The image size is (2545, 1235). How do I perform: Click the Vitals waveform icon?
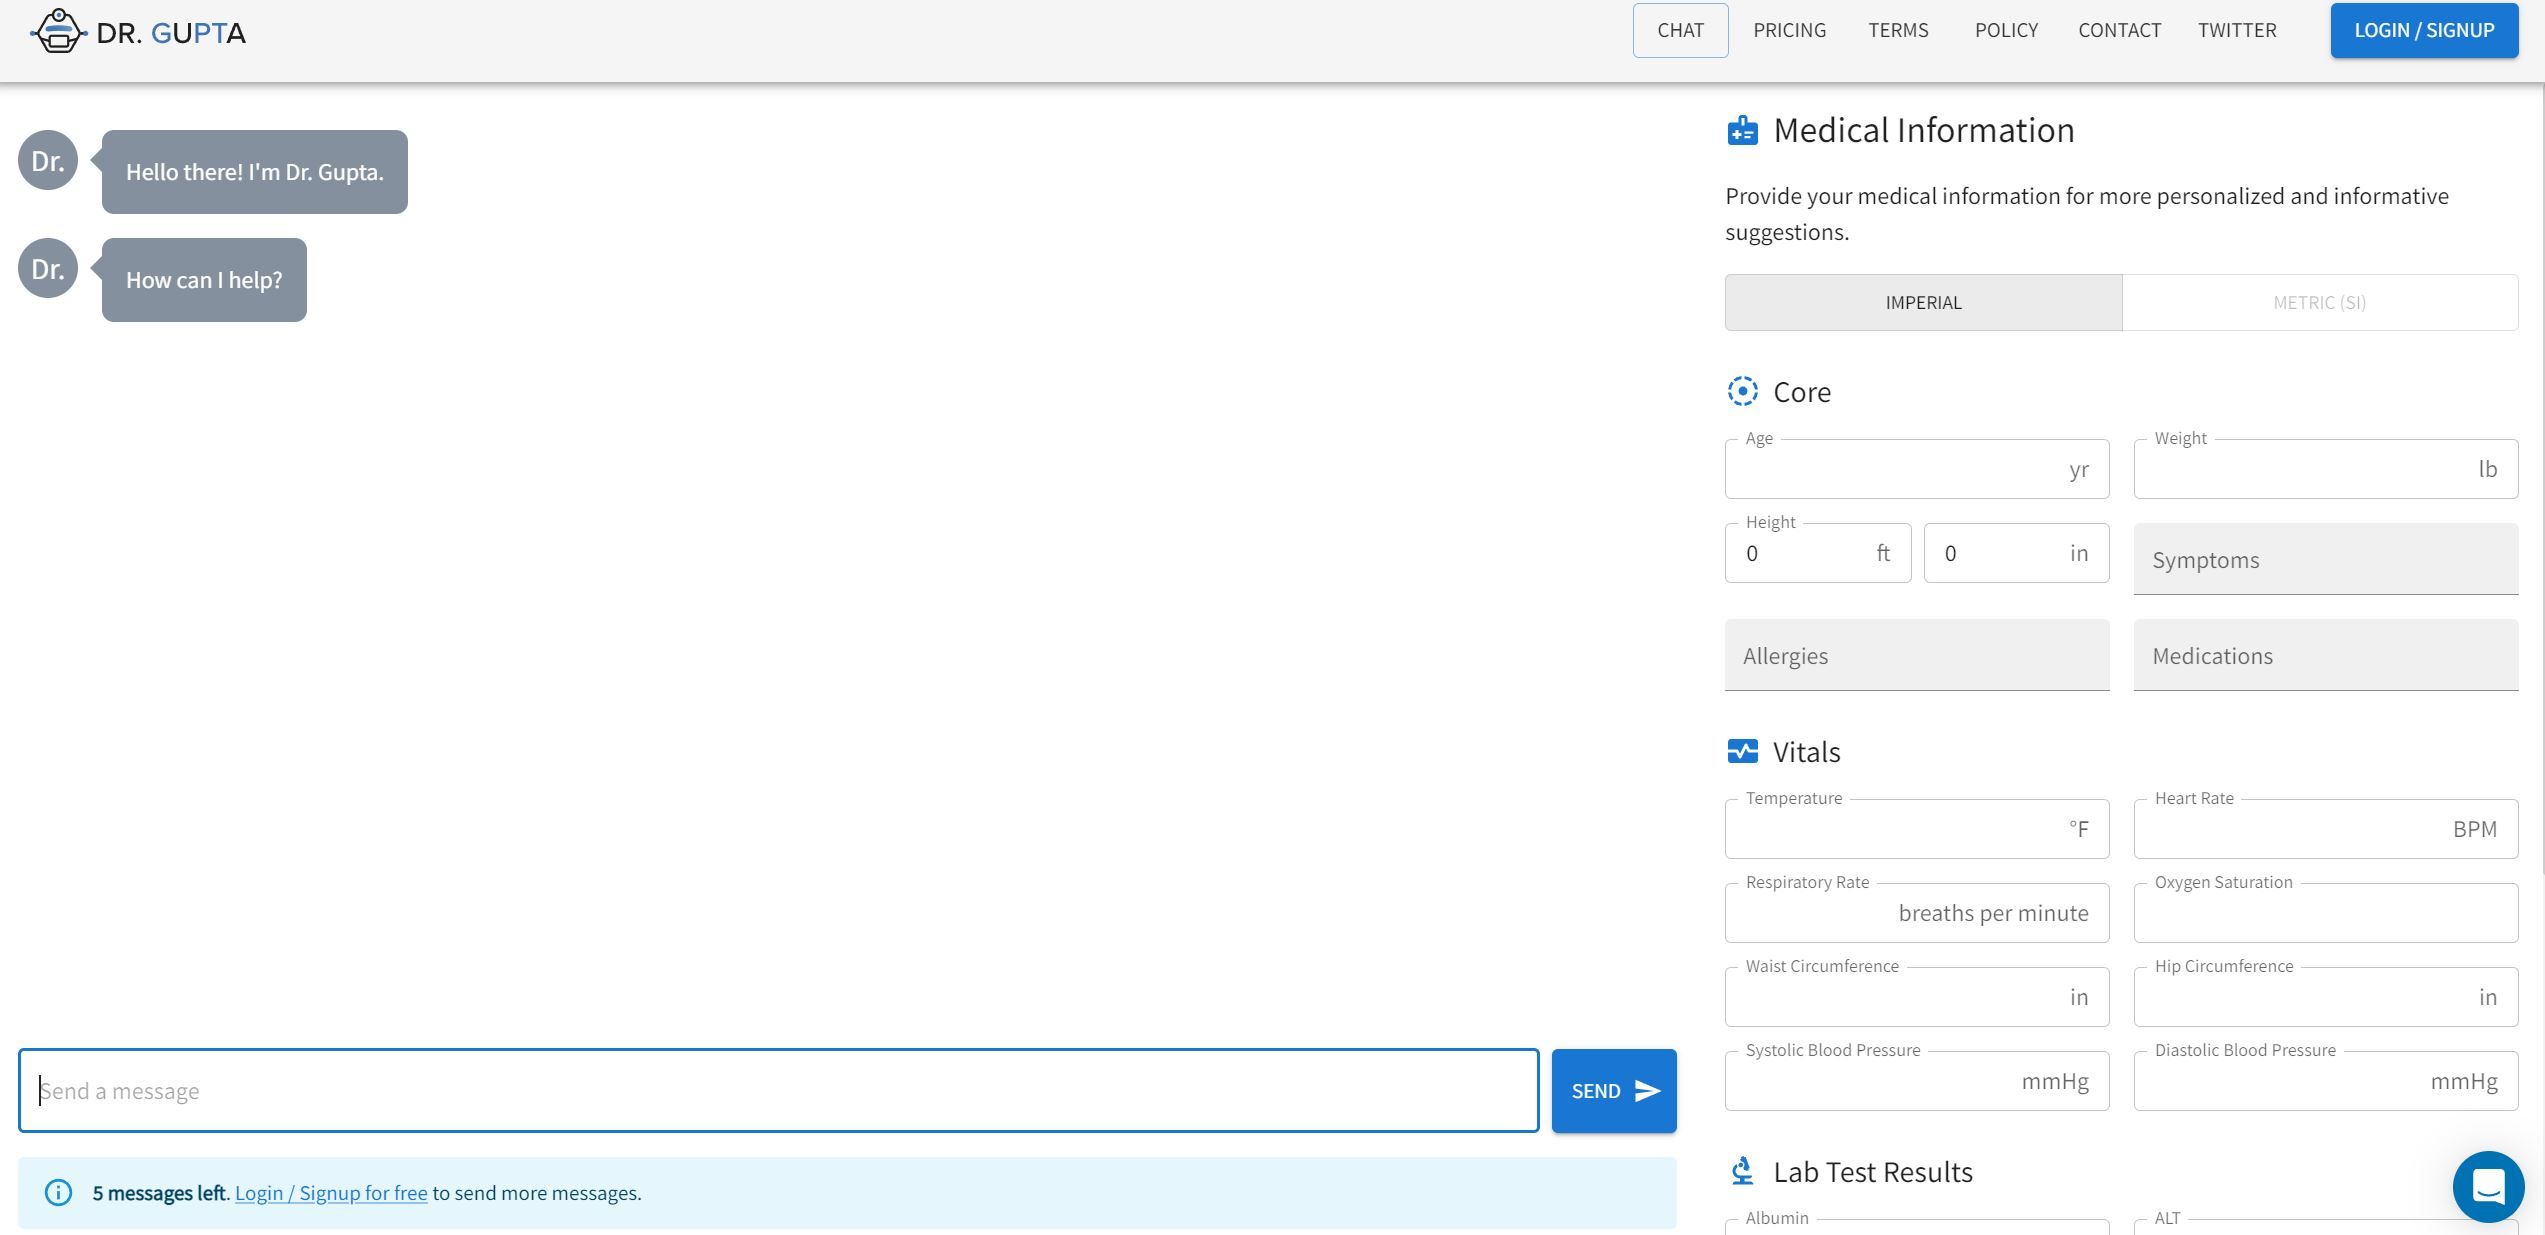coord(1743,751)
